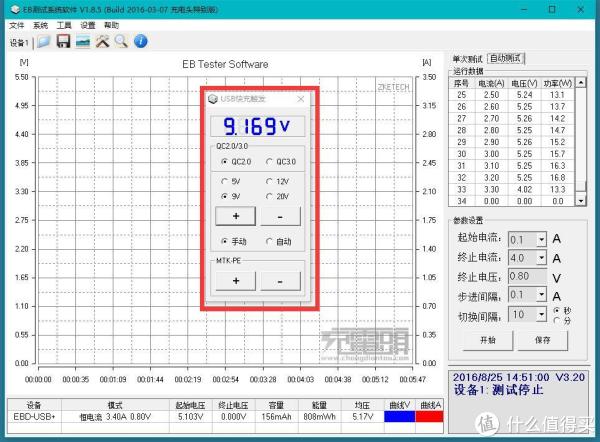
Task: Expand the 起始电流 dropdown
Action: 541,240
